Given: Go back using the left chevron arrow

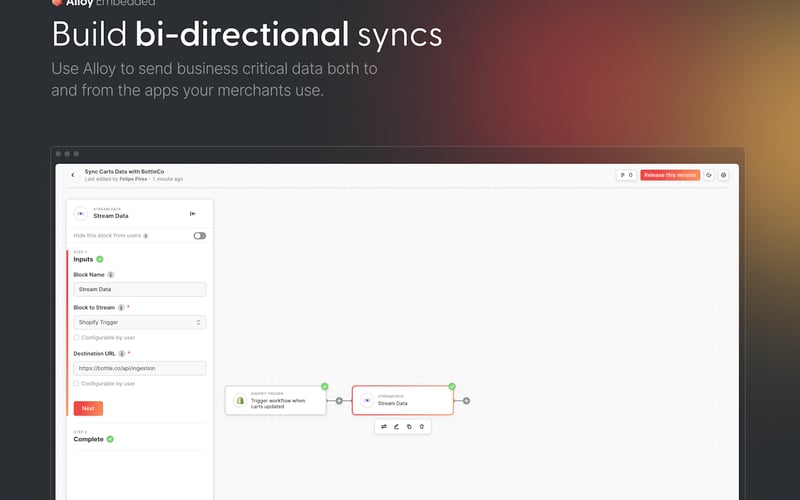Looking at the screenshot, I should 72,175.
